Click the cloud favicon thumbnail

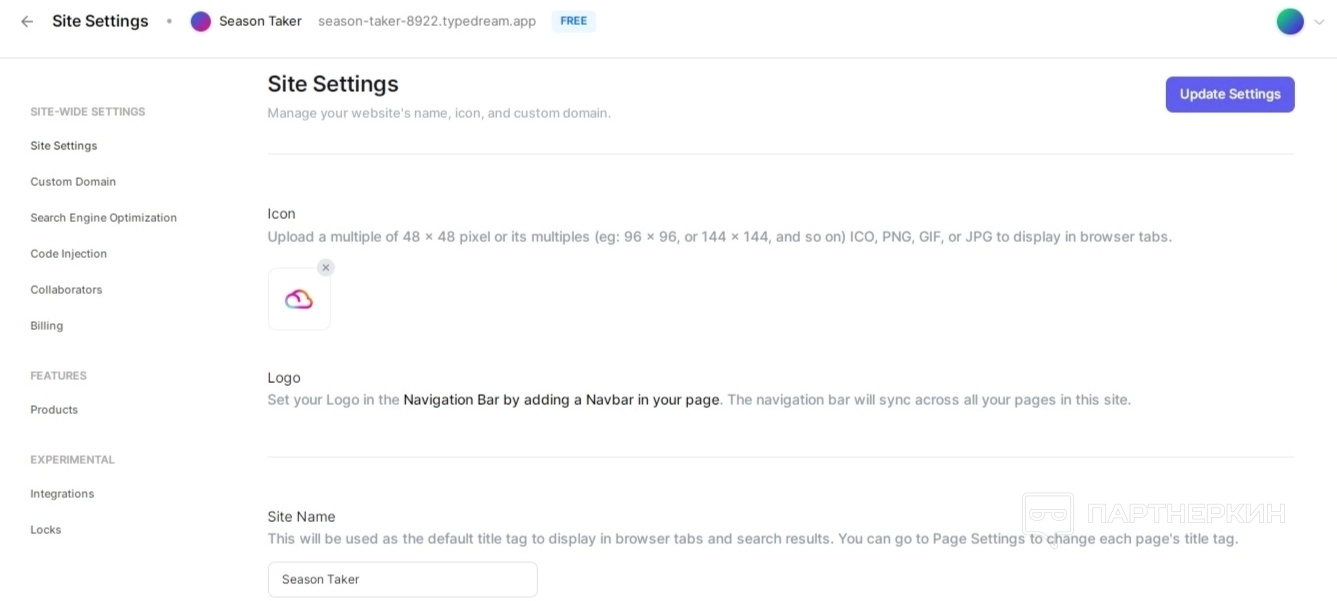pos(299,299)
